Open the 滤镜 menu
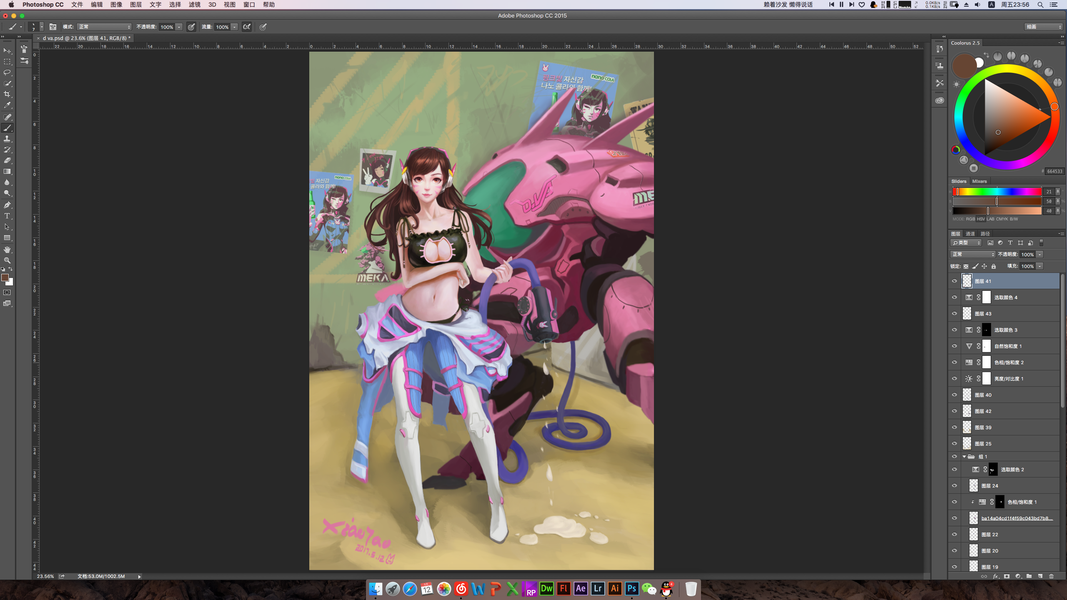Screen dimensions: 1067x600 pos(195,5)
